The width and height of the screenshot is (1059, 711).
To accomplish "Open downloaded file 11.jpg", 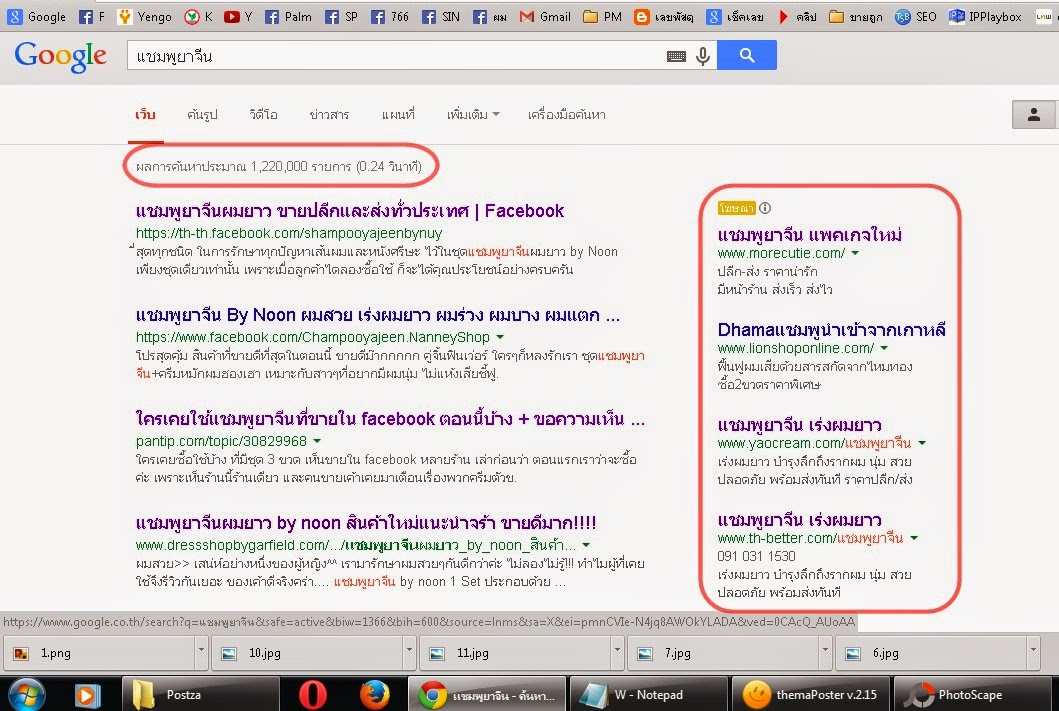I will click(x=516, y=653).
